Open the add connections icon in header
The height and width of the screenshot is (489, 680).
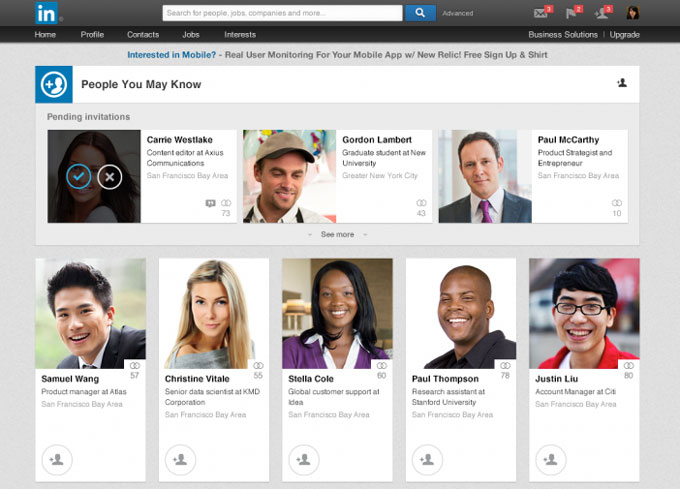tap(602, 13)
